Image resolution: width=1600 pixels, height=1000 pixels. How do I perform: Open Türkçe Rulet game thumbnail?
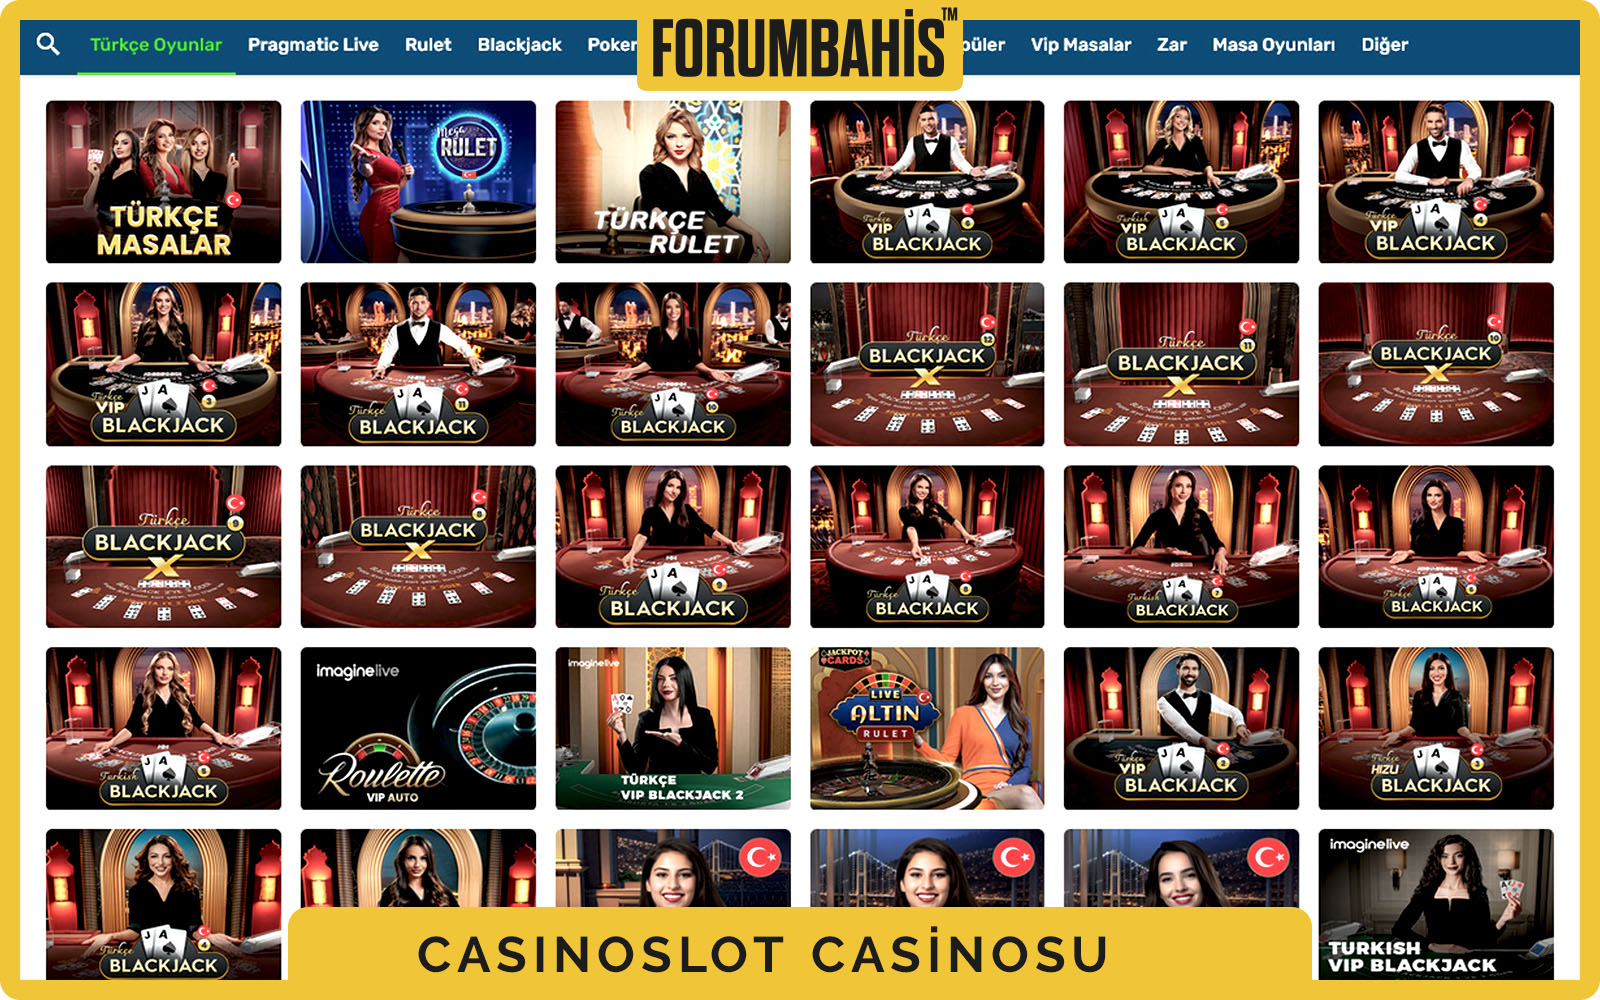click(673, 182)
